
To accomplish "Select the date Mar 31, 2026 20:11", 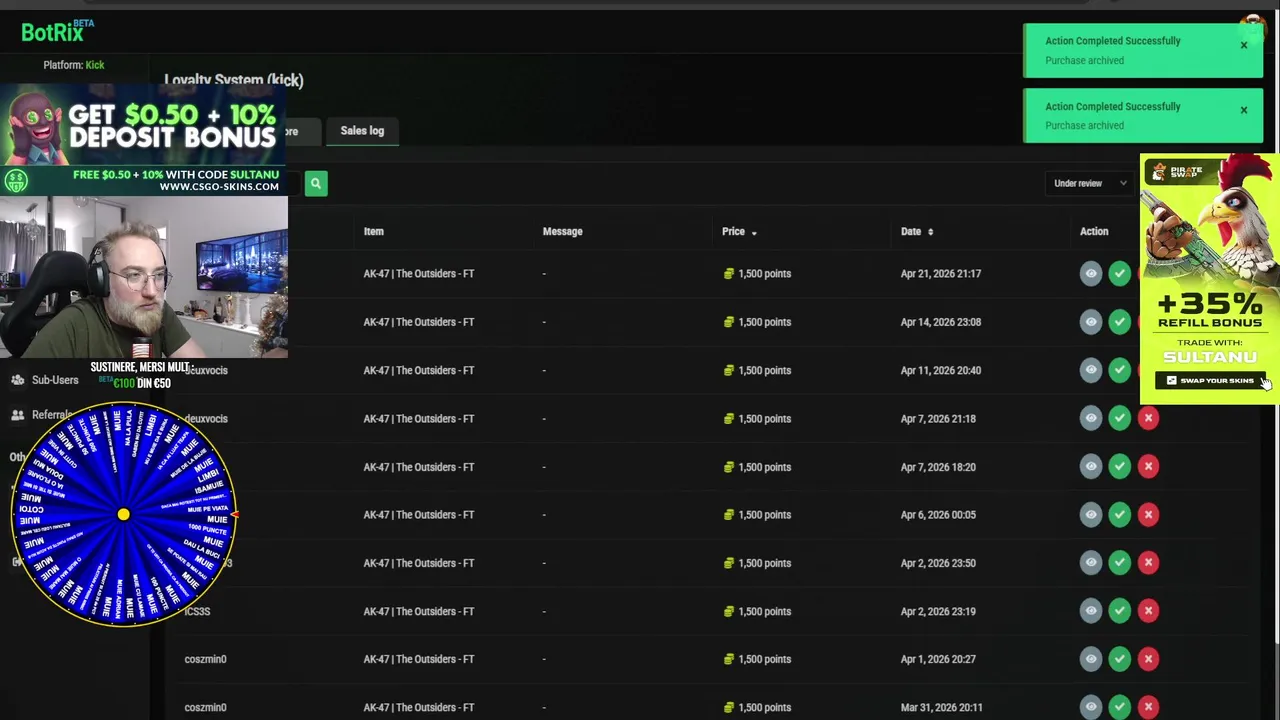I will coord(941,707).
